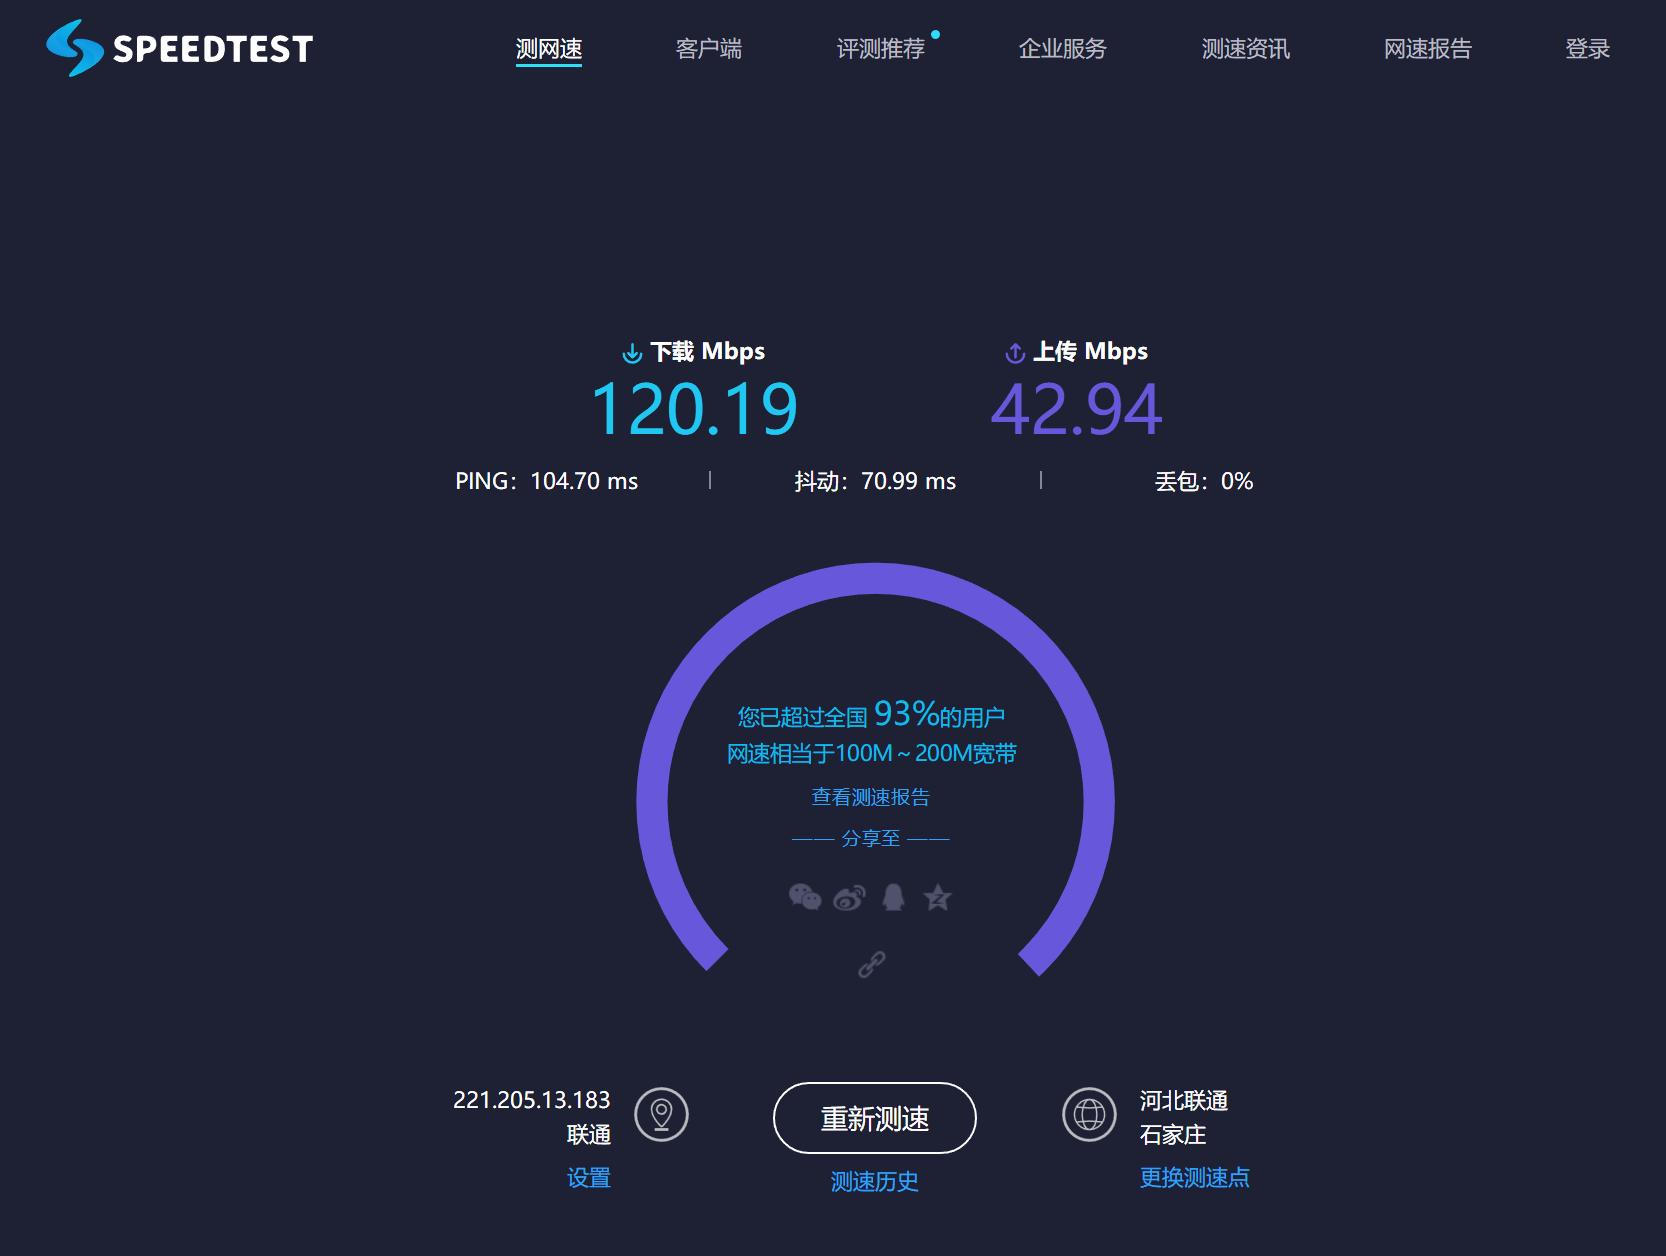1666x1256 pixels.
Task: Share the result to Qzone
Action: click(x=937, y=898)
